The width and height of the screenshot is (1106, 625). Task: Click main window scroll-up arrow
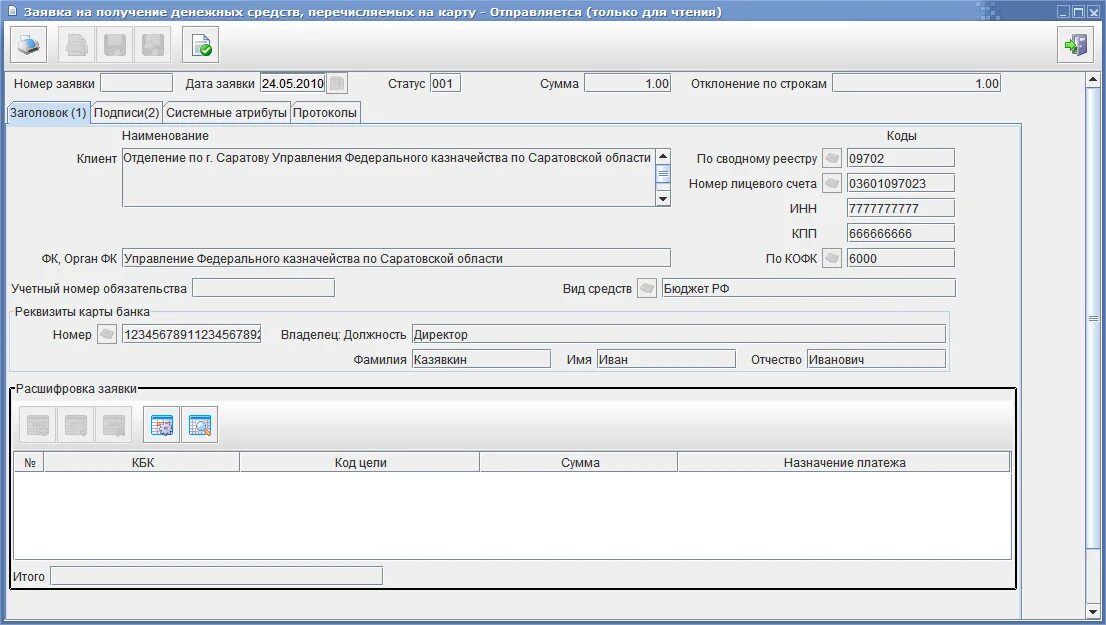(1093, 80)
